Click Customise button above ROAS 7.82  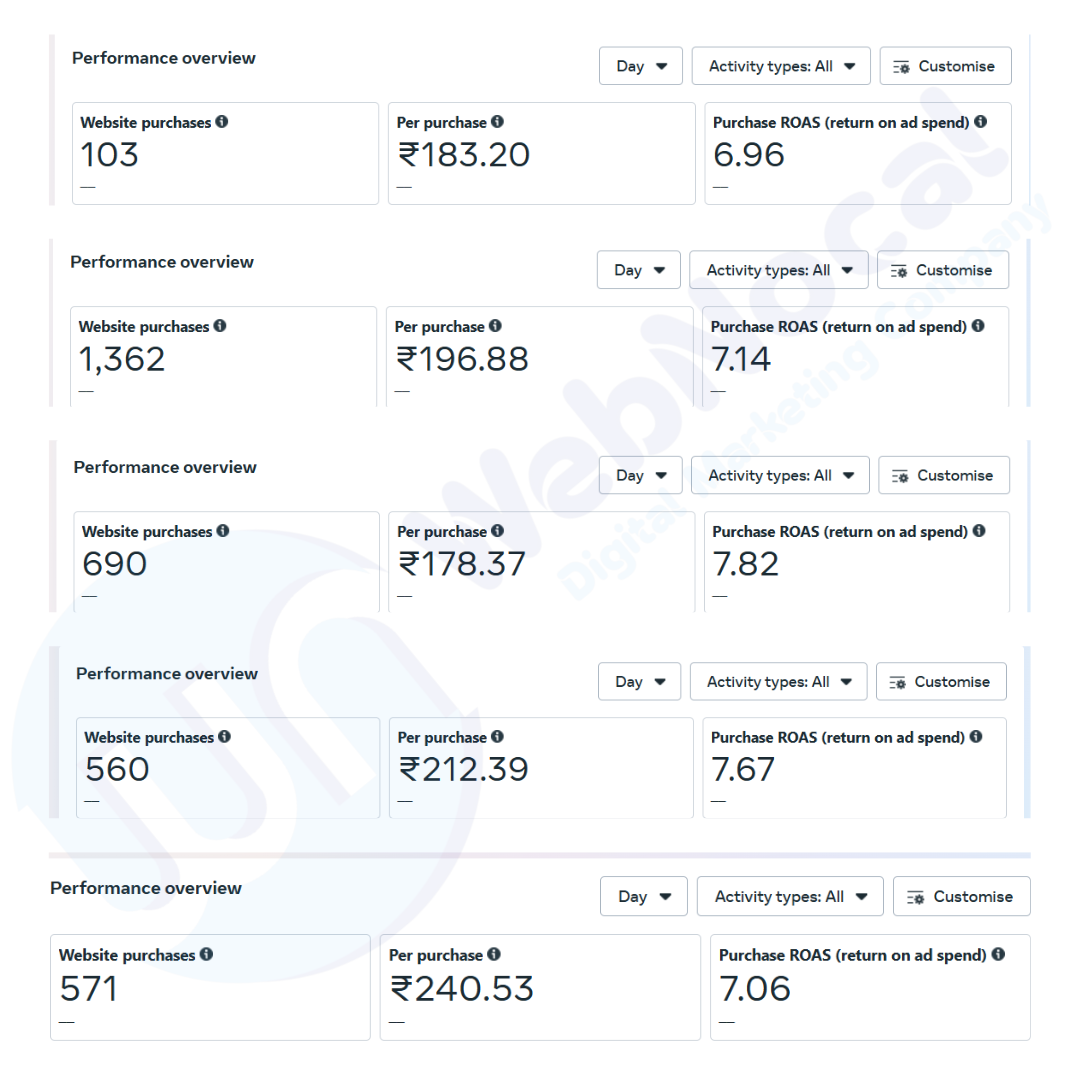click(x=943, y=475)
